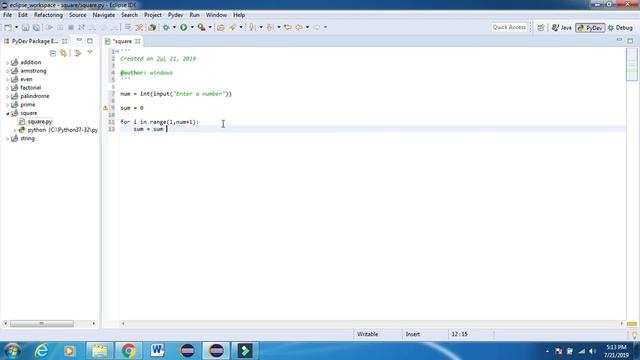
Task: Select the *square editor tab
Action: pyautogui.click(x=122, y=41)
